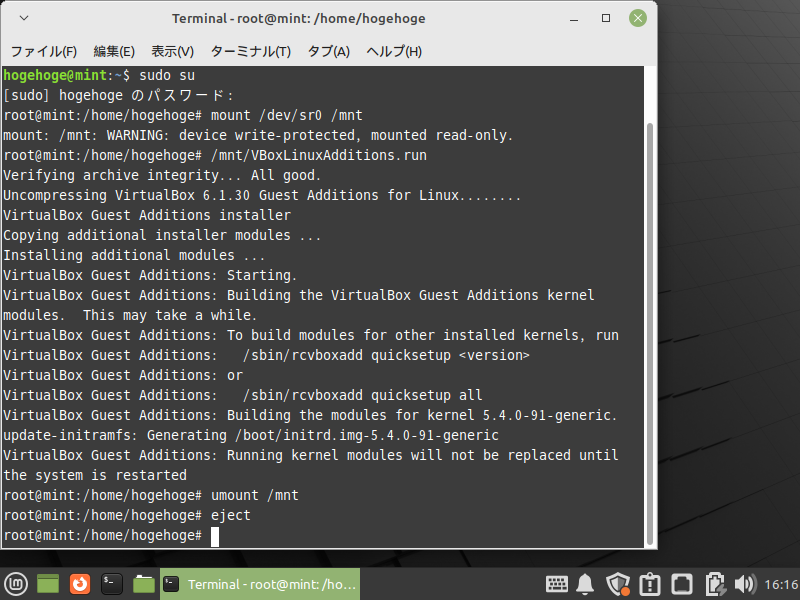Open the Linux Mint start menu
The width and height of the screenshot is (800, 600).
(16, 584)
